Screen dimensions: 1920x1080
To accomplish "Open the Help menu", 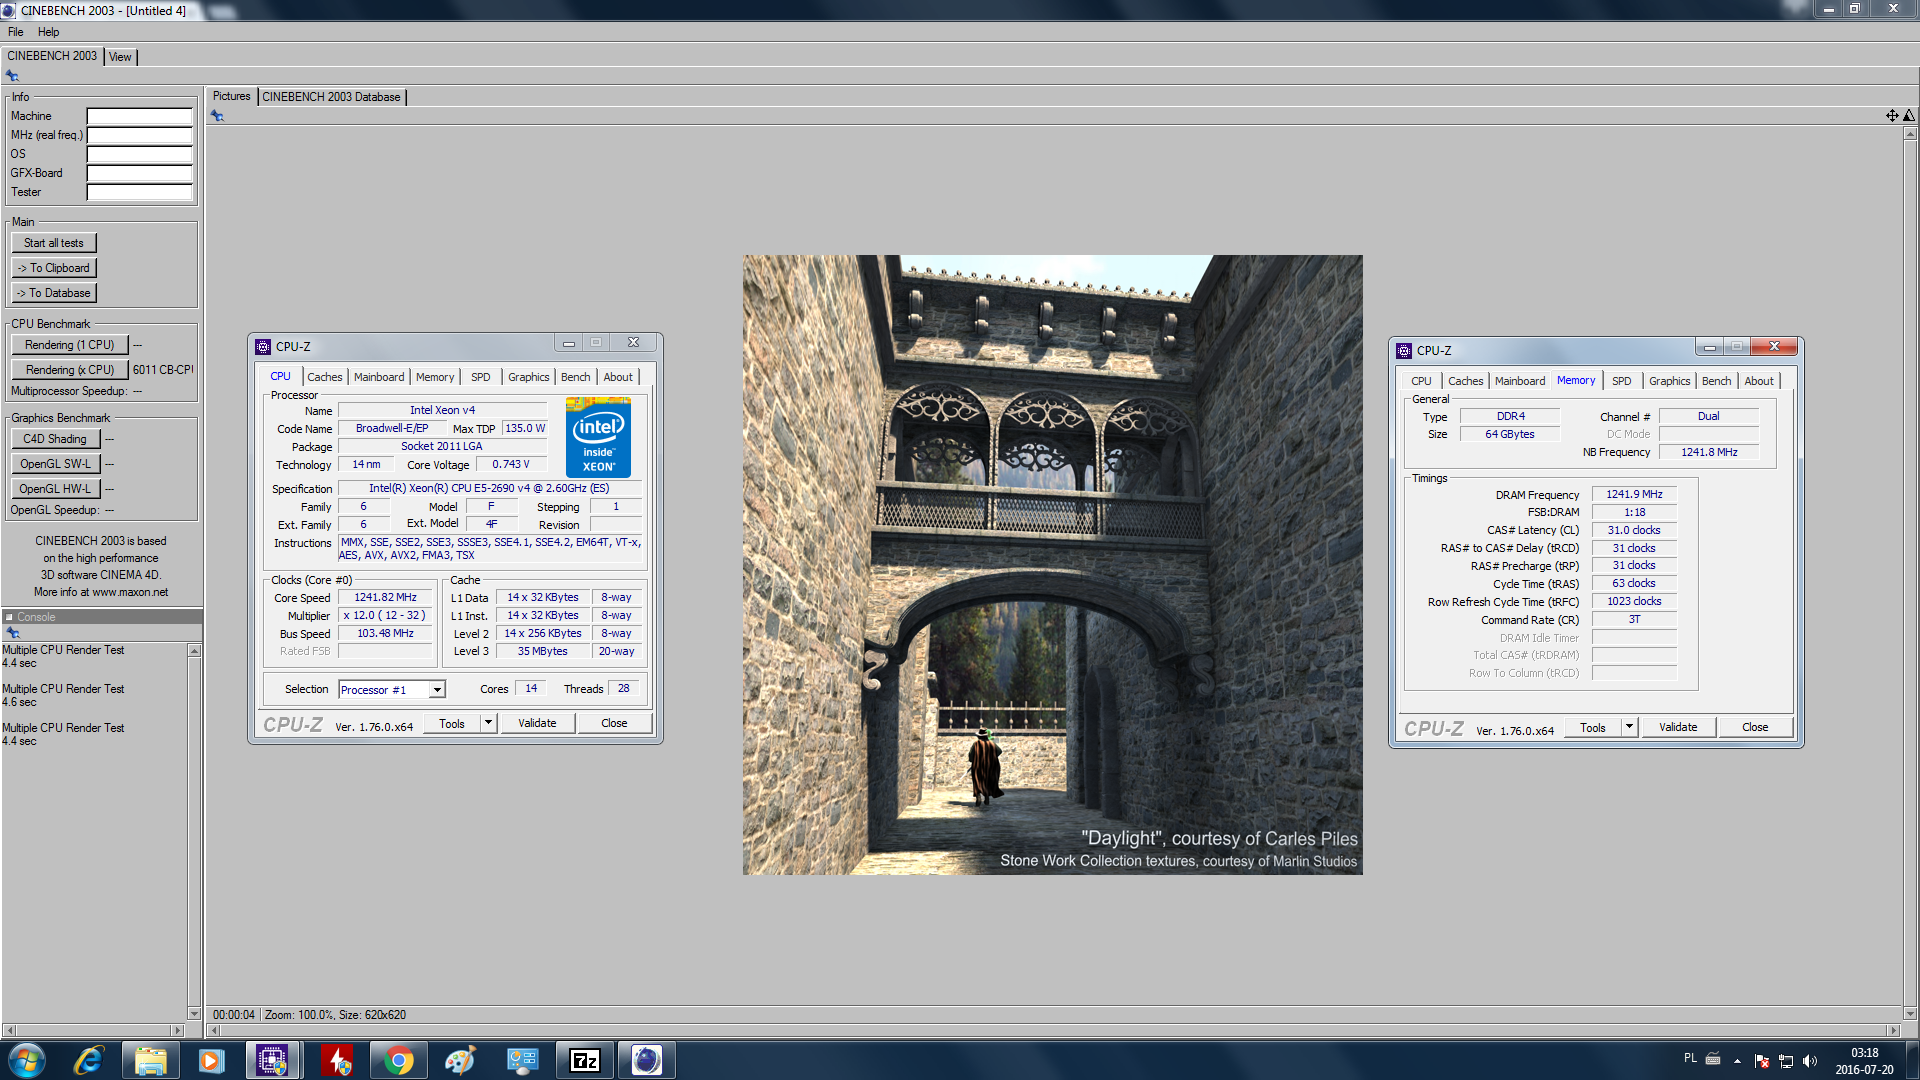I will pos(48,32).
